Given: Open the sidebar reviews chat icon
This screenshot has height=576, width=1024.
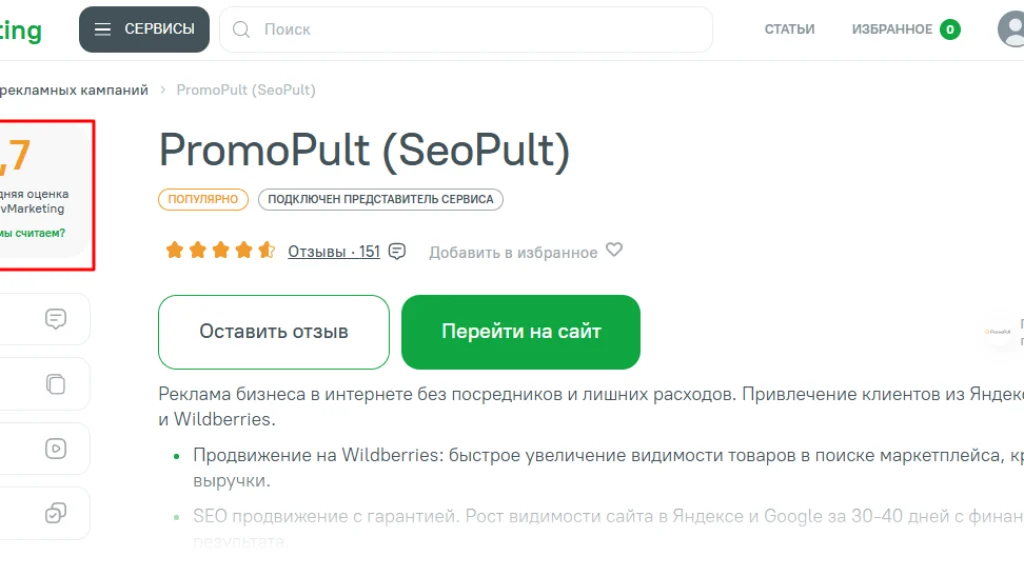Looking at the screenshot, I should pyautogui.click(x=56, y=319).
